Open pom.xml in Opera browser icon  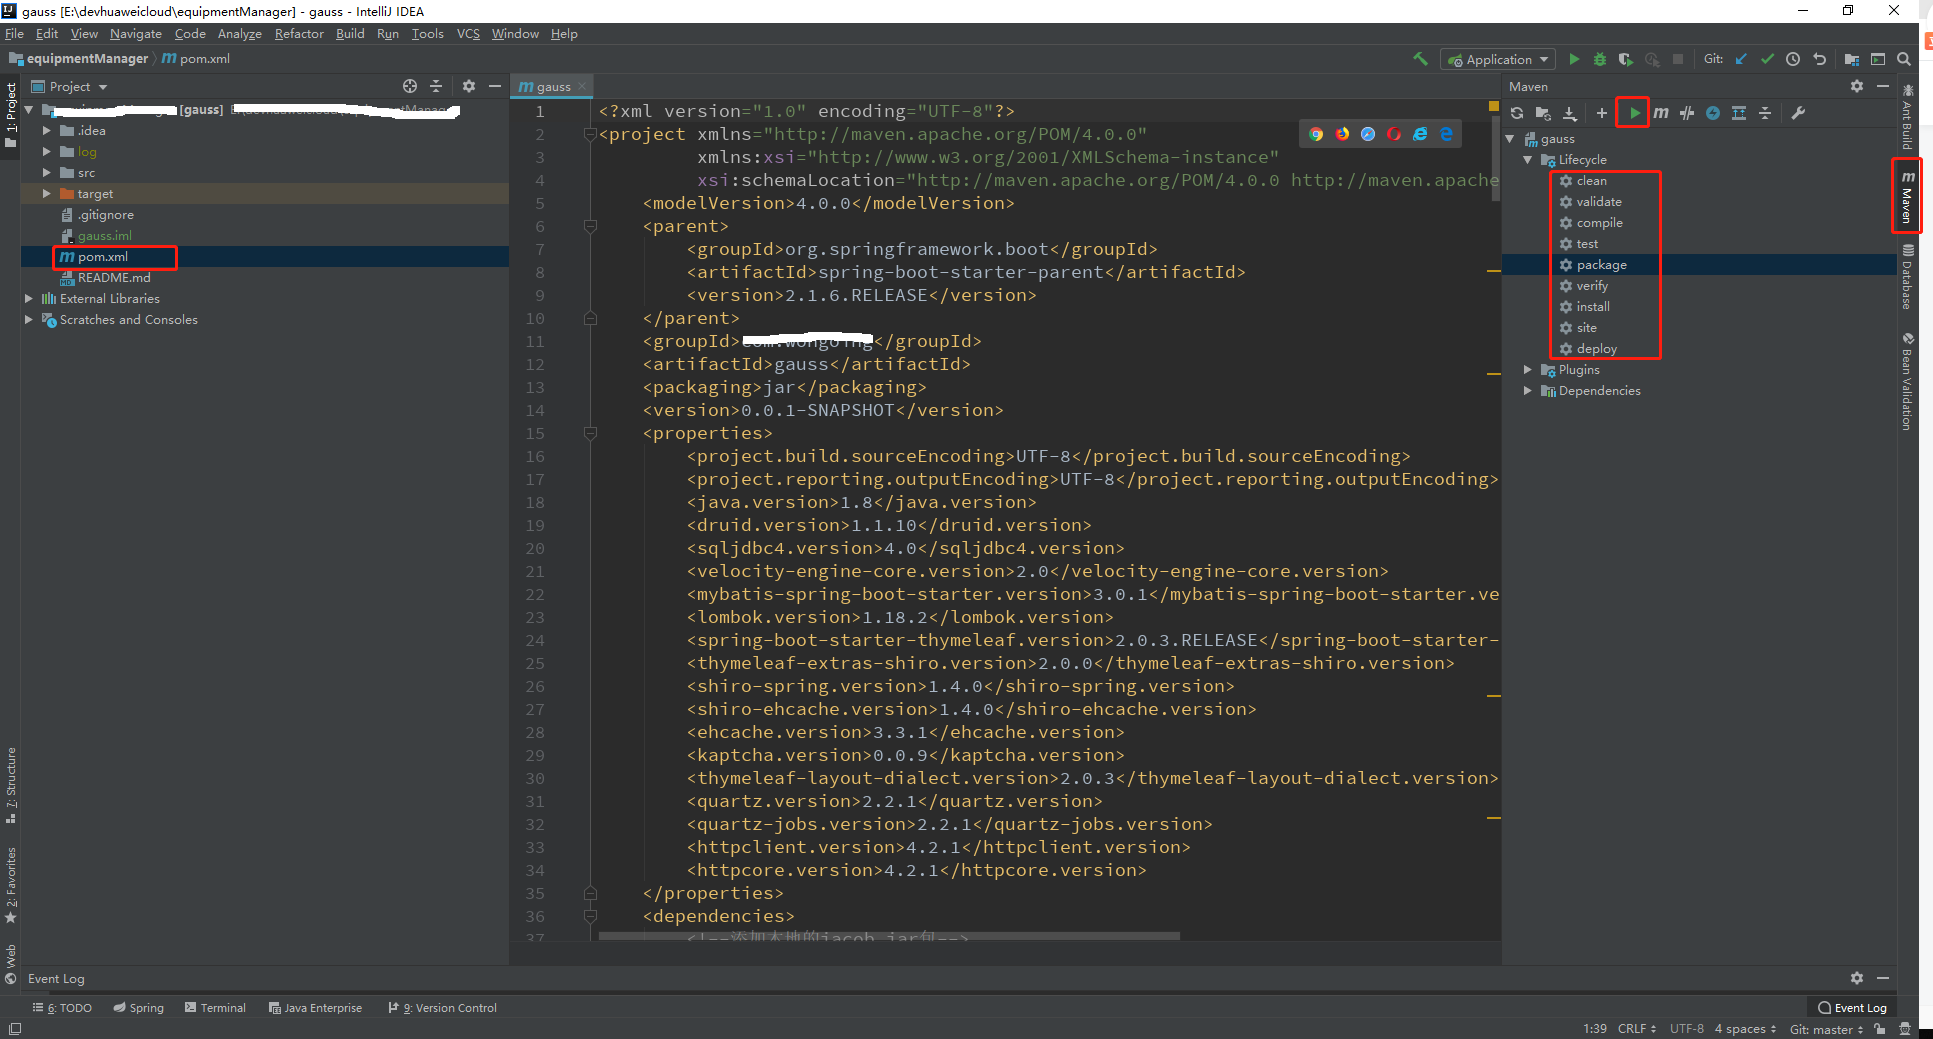(x=1394, y=134)
